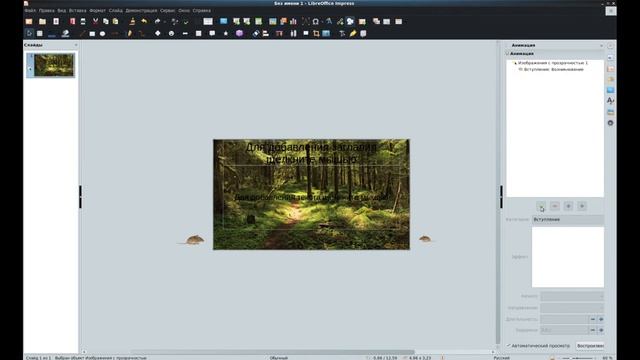Click the Copy icon

pyautogui.click(x=106, y=21)
